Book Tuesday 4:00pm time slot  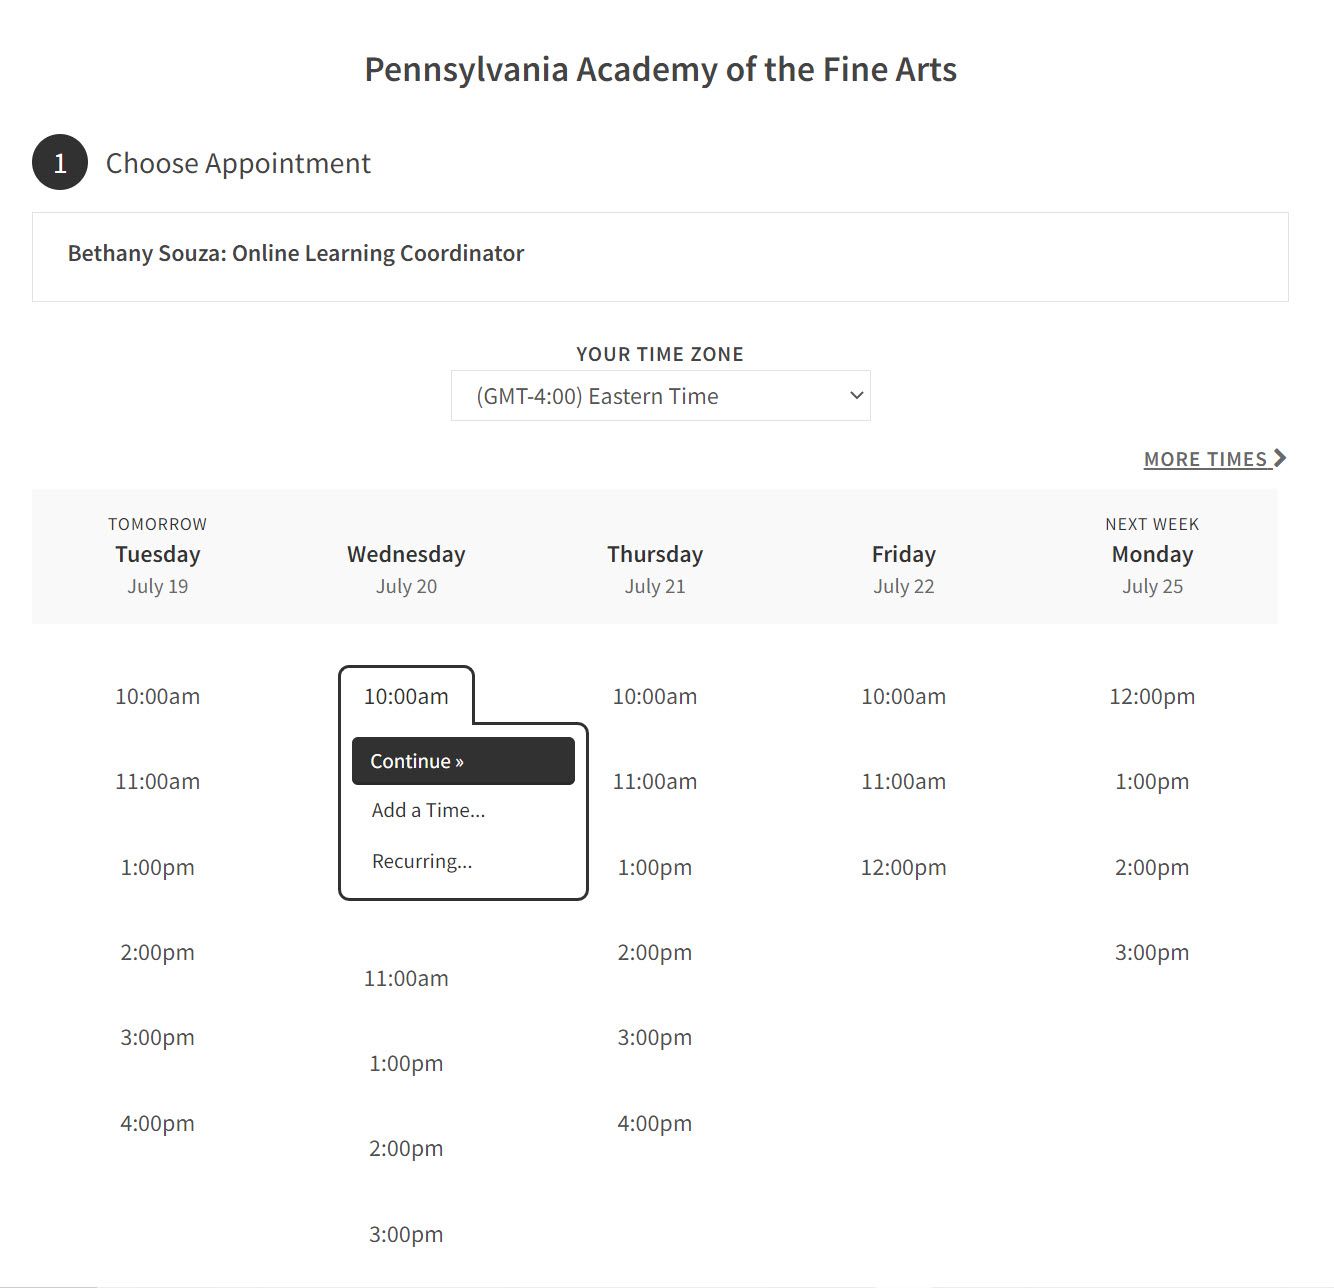click(x=157, y=1123)
